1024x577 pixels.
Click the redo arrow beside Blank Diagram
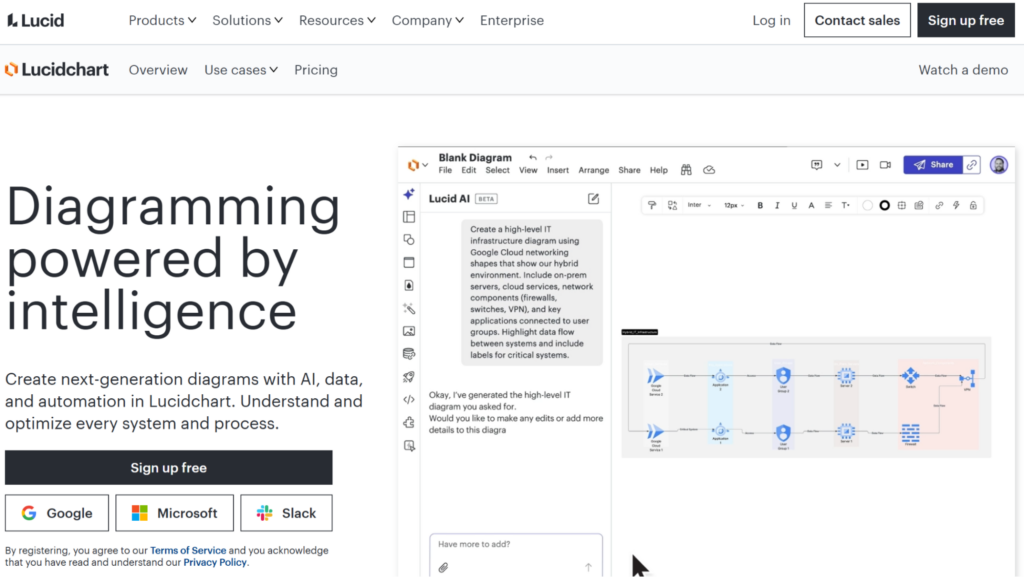[x=549, y=157]
